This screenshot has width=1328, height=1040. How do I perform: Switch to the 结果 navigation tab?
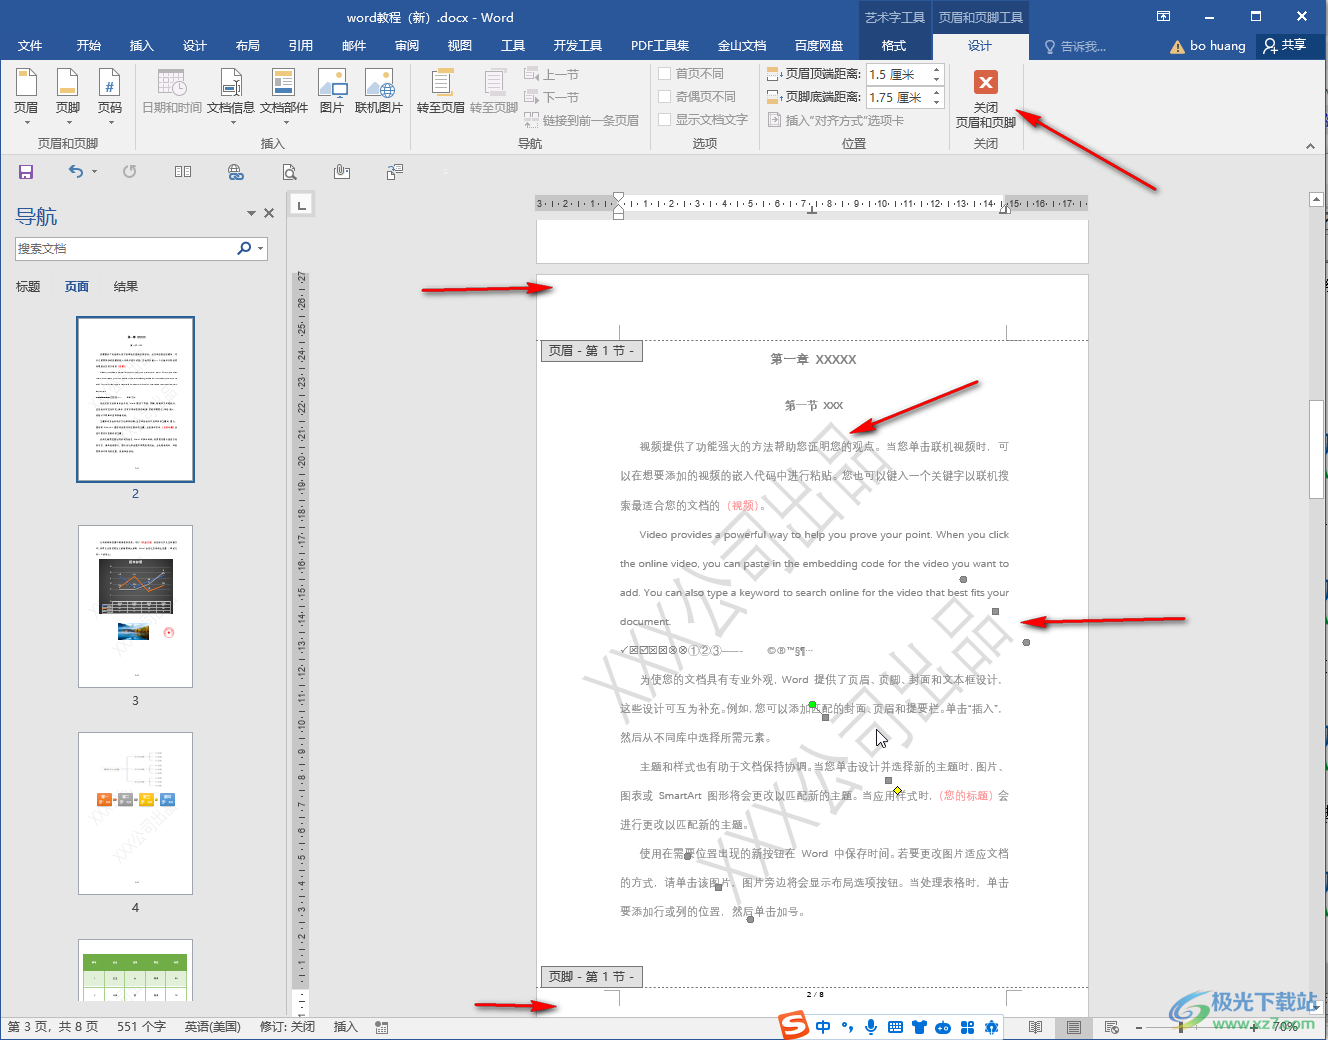(x=126, y=287)
